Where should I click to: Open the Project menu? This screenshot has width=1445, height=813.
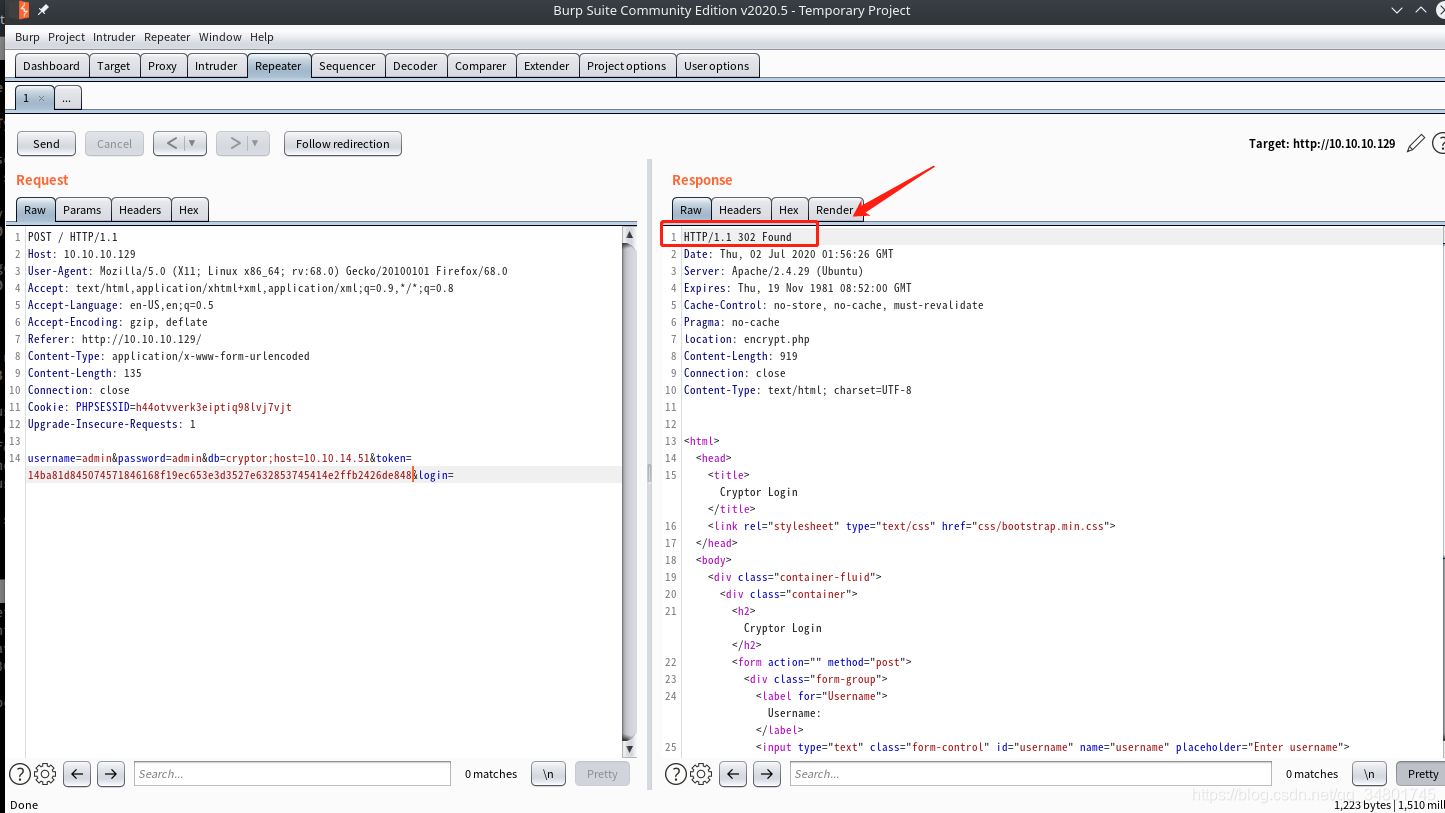coord(67,37)
